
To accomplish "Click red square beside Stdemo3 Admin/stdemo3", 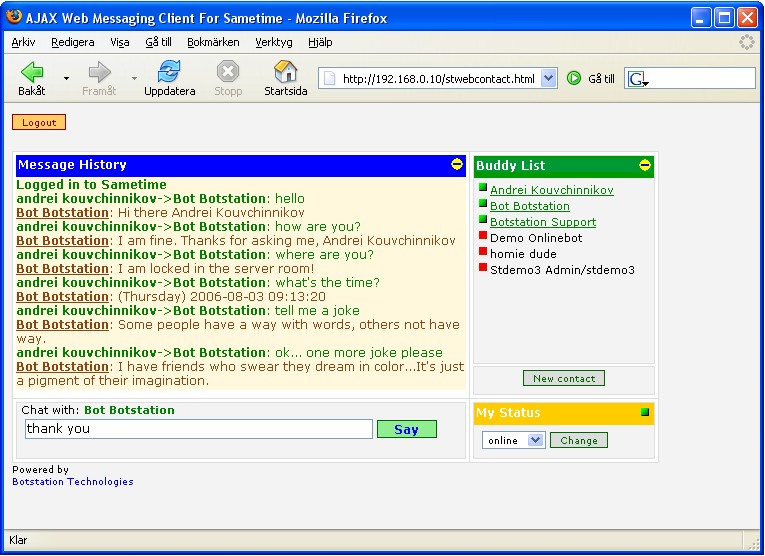I will coord(483,267).
